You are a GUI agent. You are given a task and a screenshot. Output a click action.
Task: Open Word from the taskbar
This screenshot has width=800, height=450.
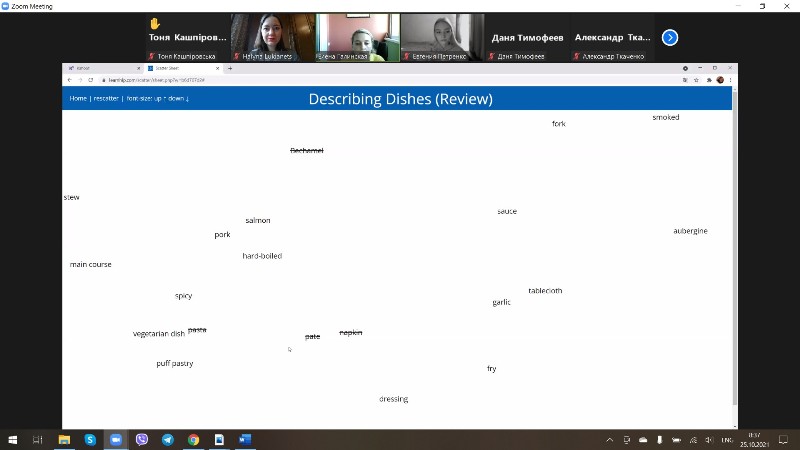pyautogui.click(x=245, y=439)
